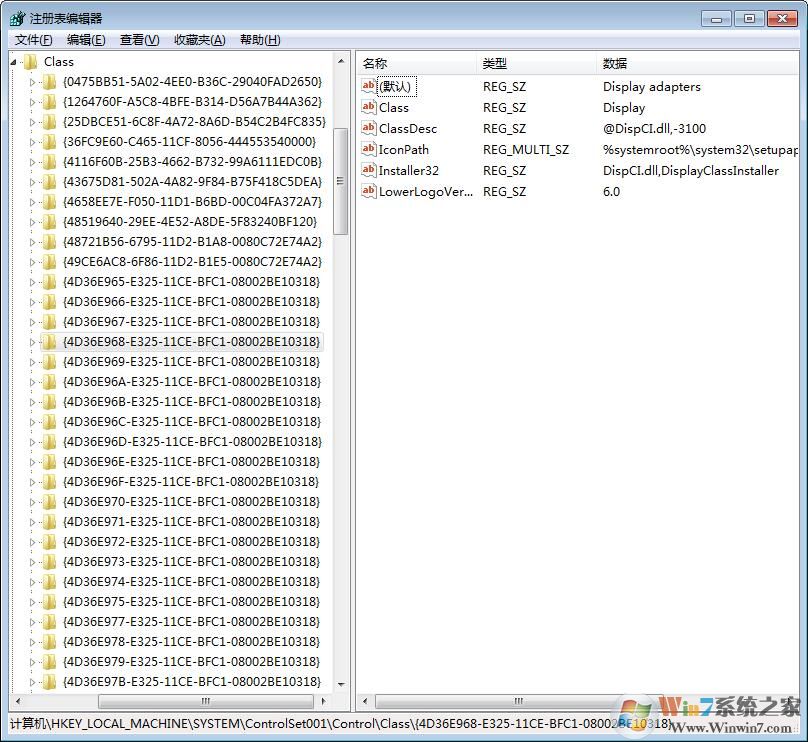Image resolution: width=808 pixels, height=742 pixels.
Task: Collapse the Class tree node
Action: [x=13, y=62]
